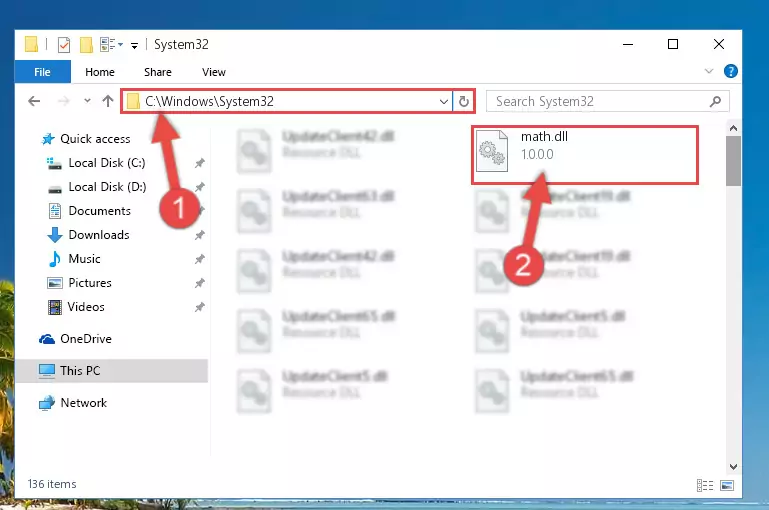769x510 pixels.
Task: Open Help via the blue question icon
Action: click(x=730, y=71)
